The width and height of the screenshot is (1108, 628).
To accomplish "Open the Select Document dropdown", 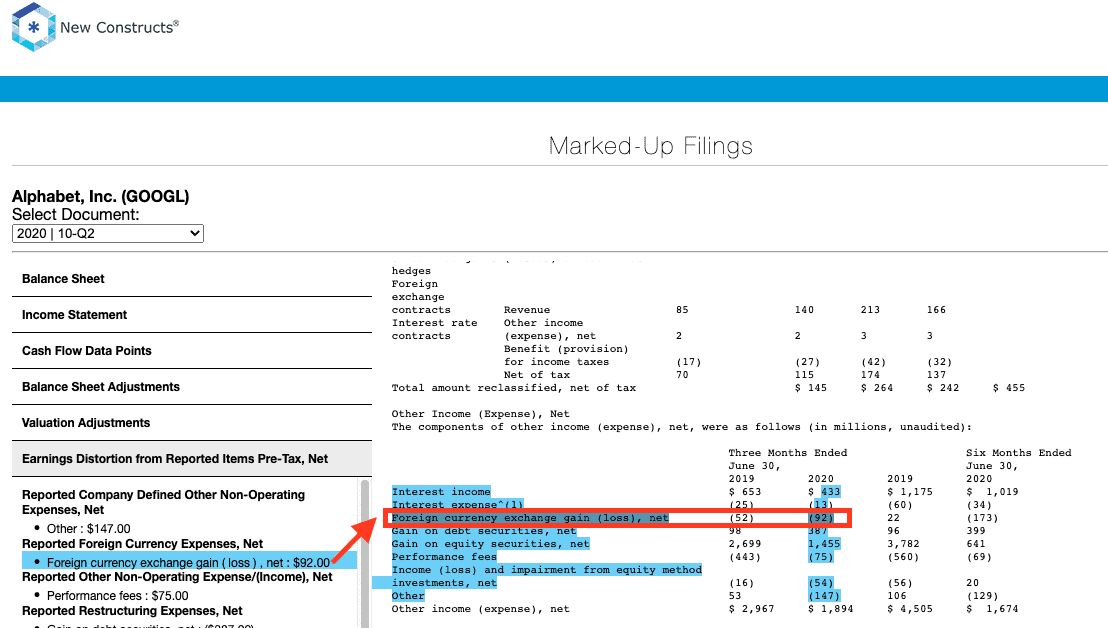I will coord(107,233).
